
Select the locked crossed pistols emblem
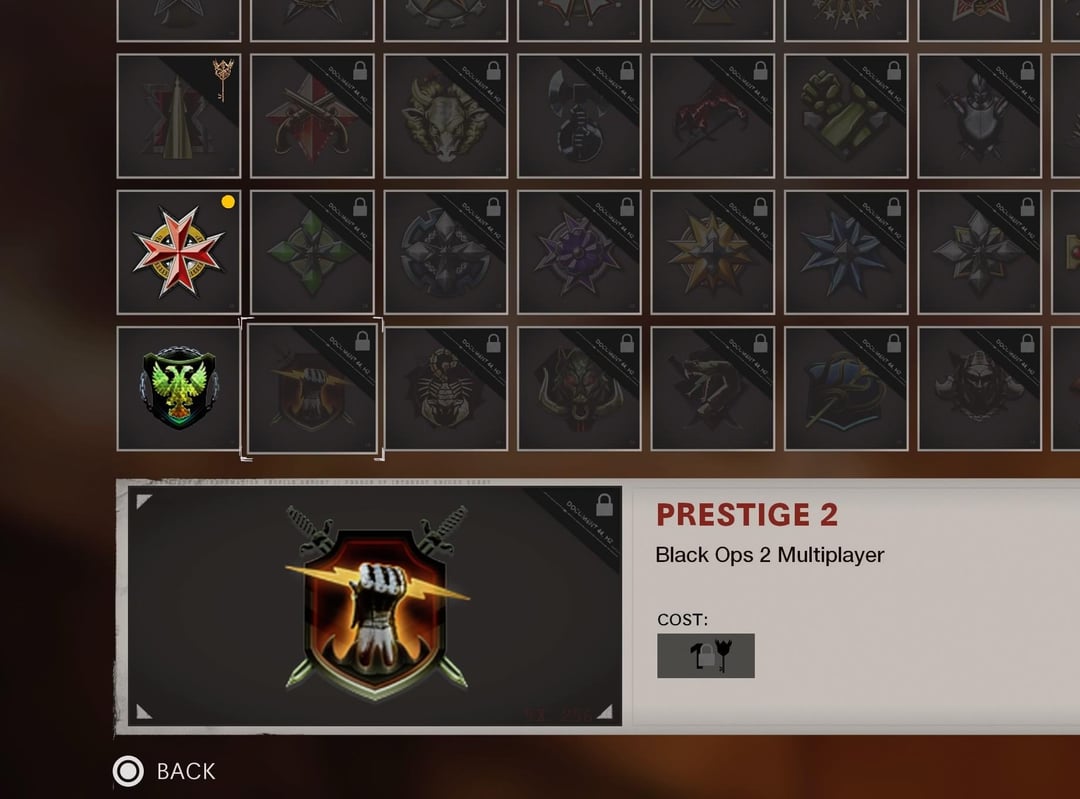(312, 116)
